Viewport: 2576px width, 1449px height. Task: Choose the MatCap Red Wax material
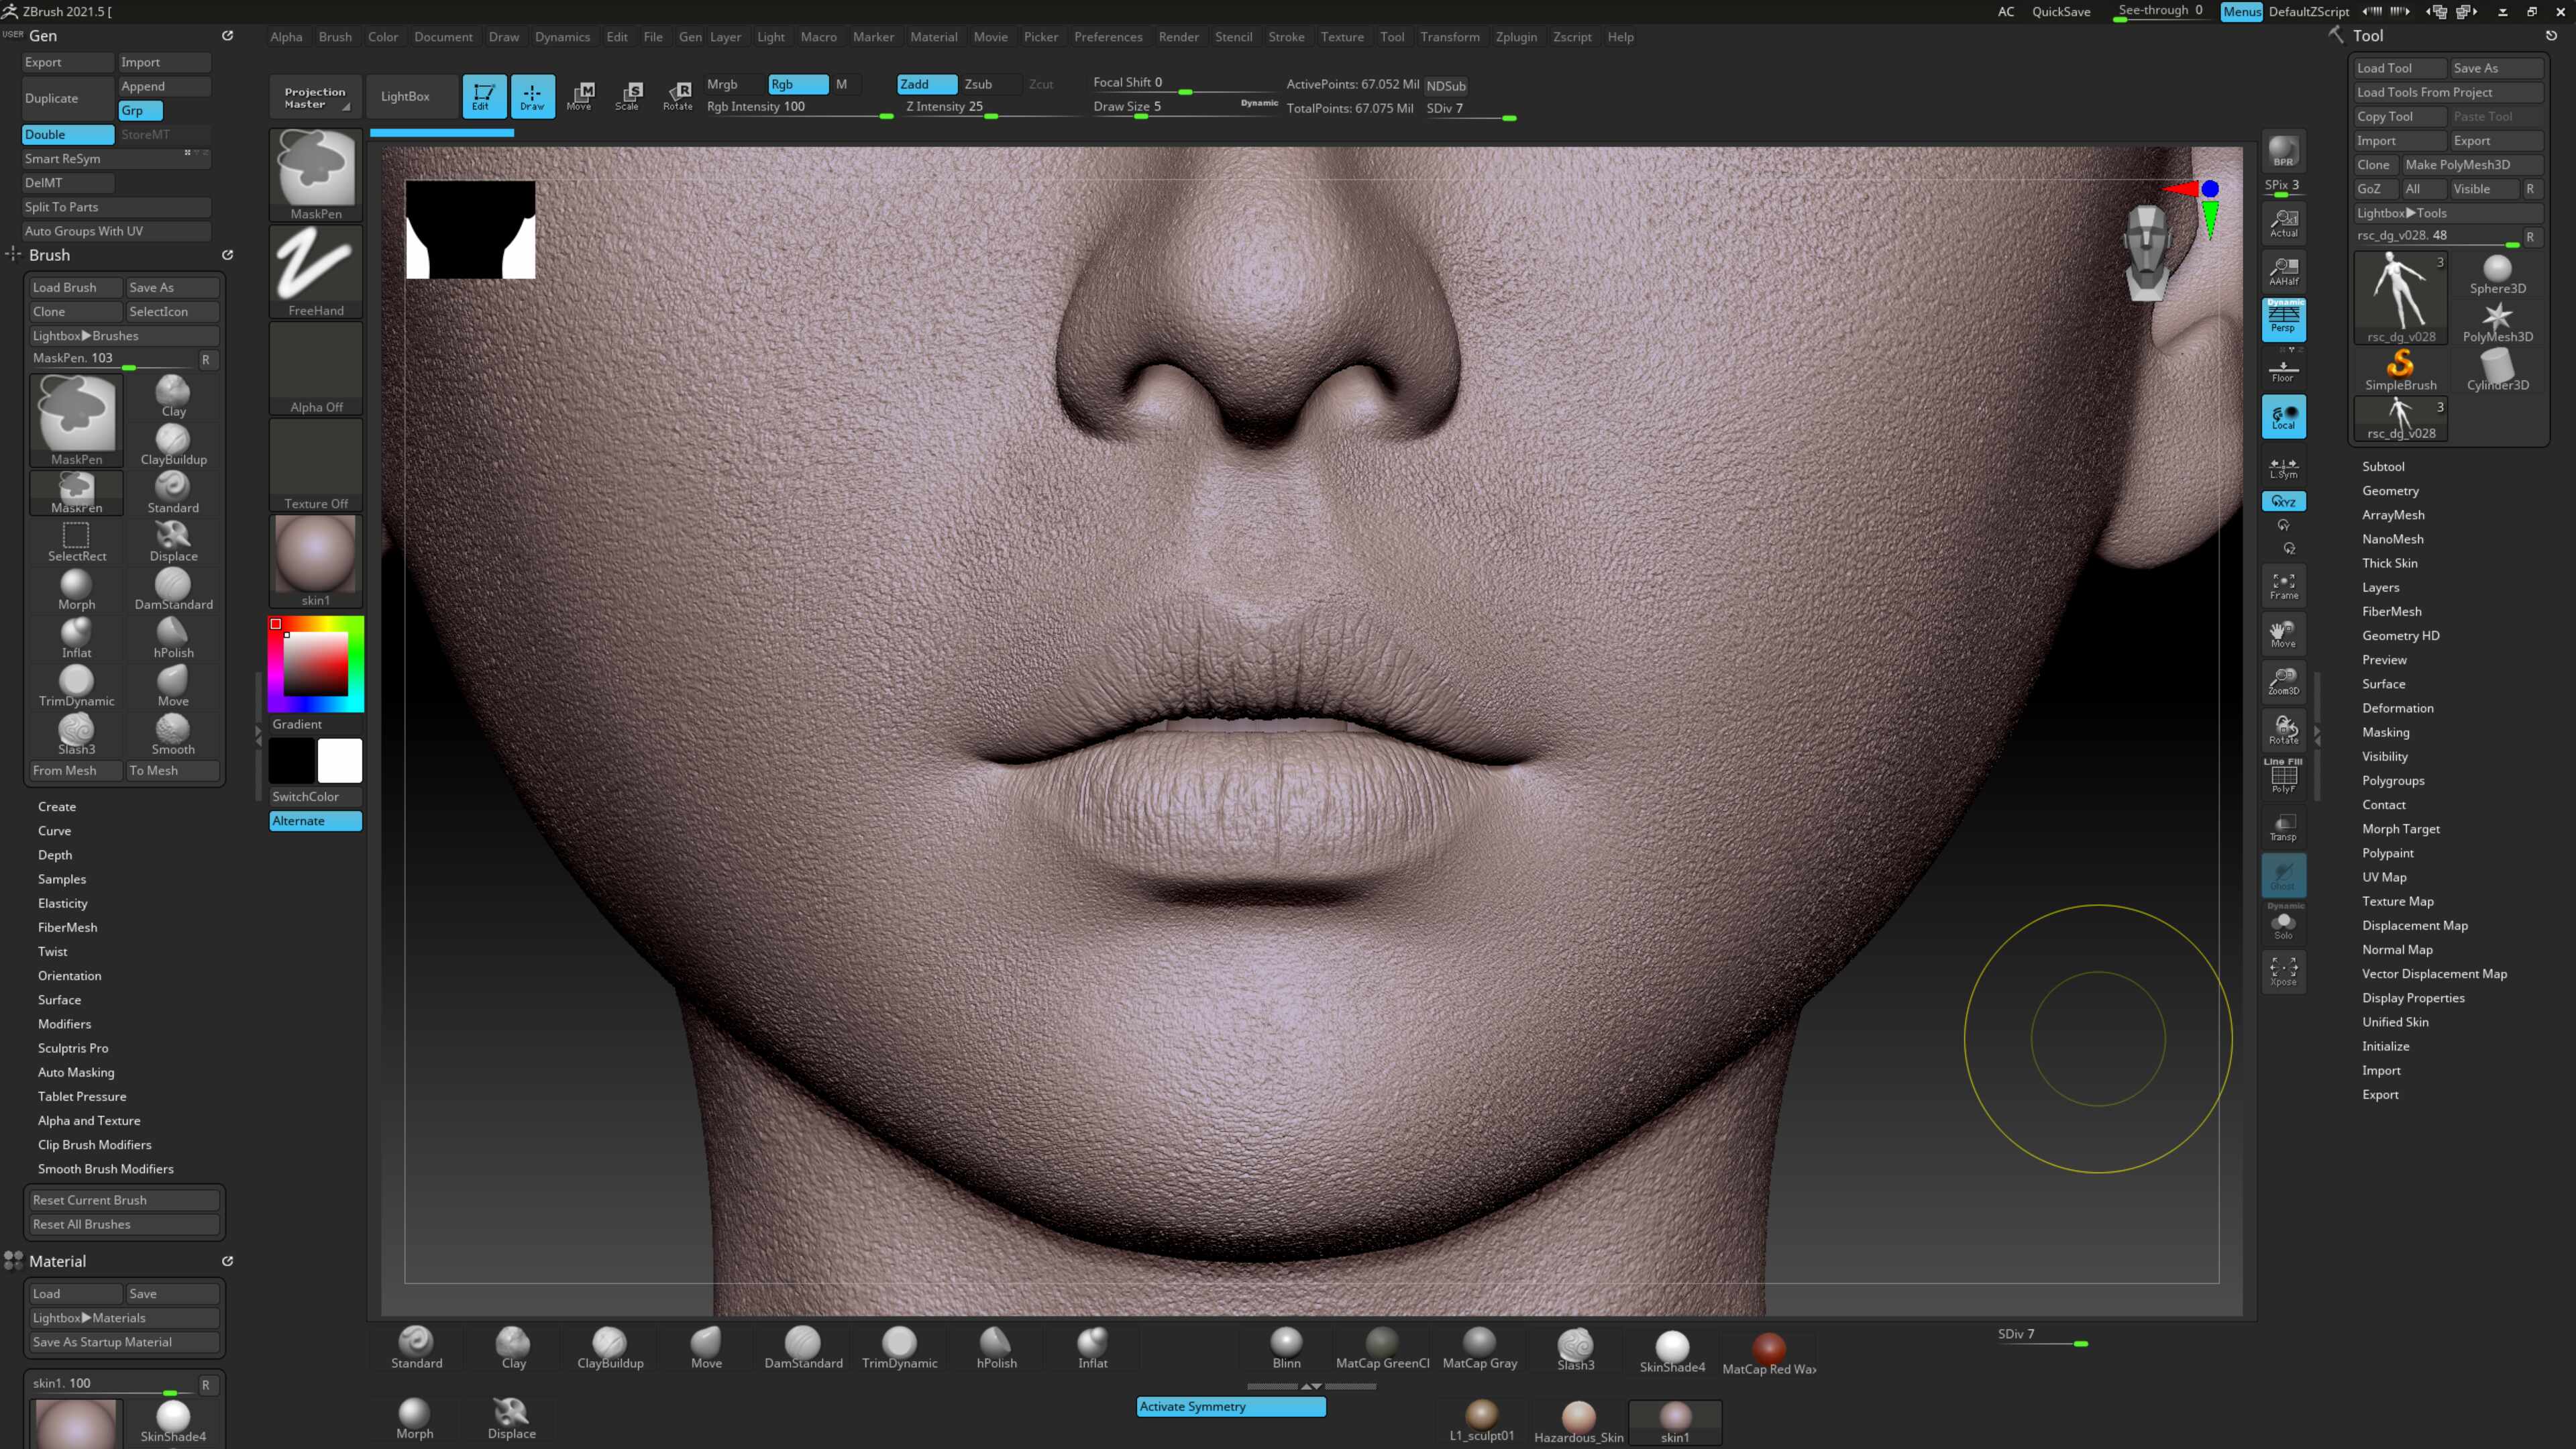click(x=1768, y=1353)
